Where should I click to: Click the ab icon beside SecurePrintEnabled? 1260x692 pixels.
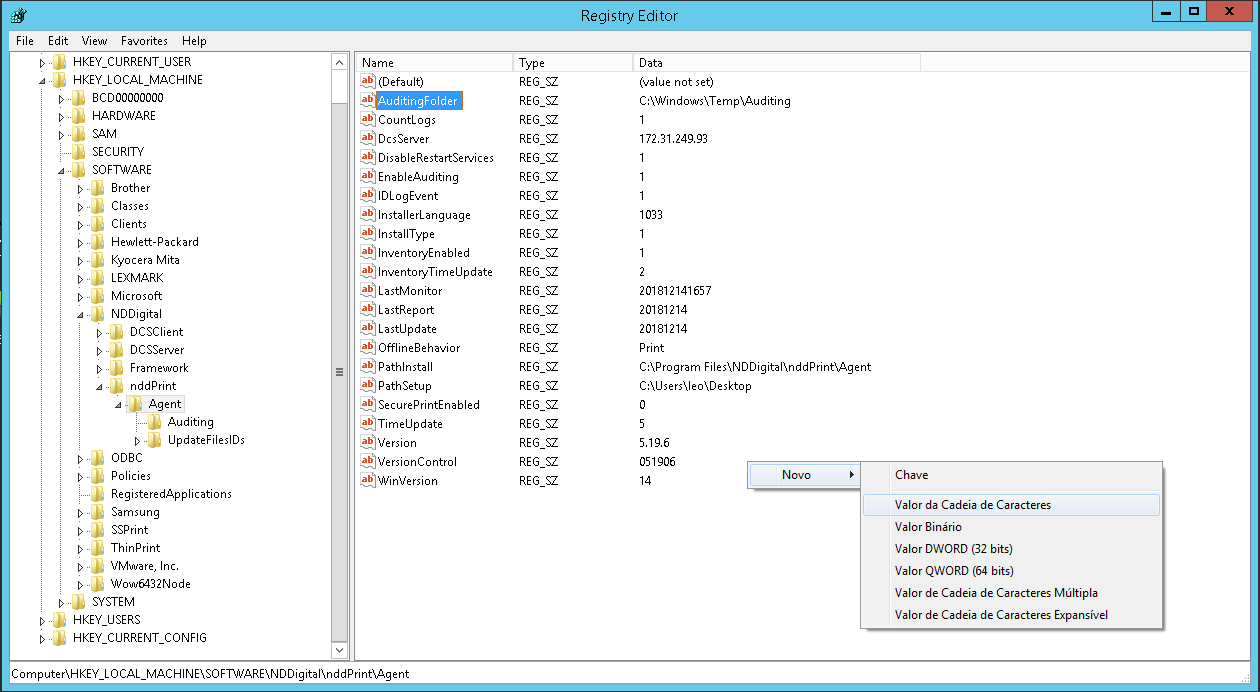coord(368,404)
